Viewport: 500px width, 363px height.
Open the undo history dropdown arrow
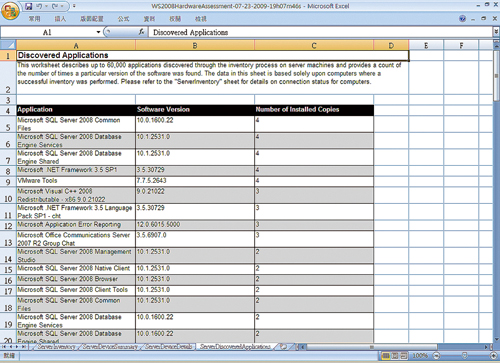pyautogui.click(x=46, y=6)
